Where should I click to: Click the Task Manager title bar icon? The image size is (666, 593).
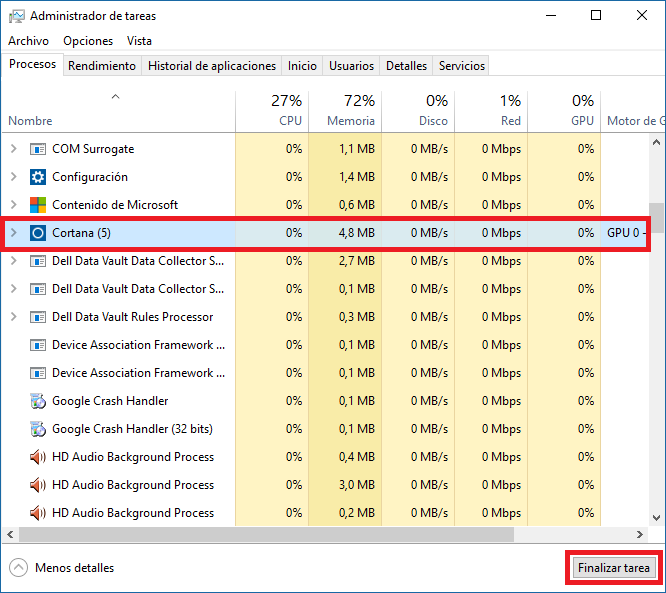click(17, 16)
